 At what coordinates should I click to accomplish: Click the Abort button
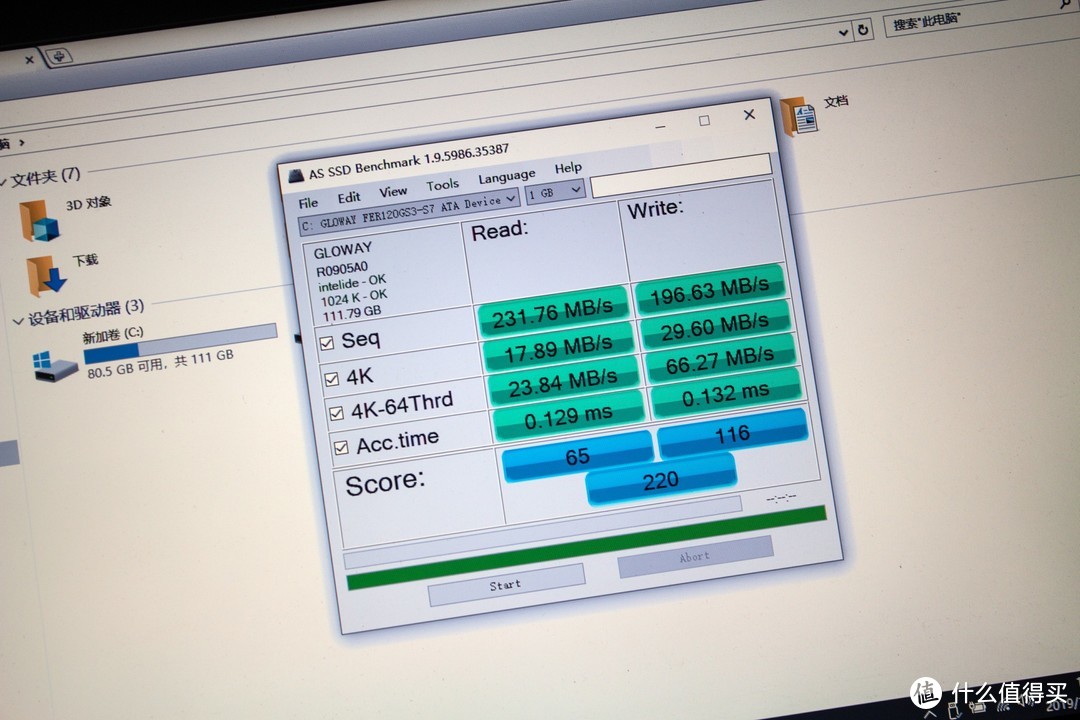pyautogui.click(x=695, y=557)
